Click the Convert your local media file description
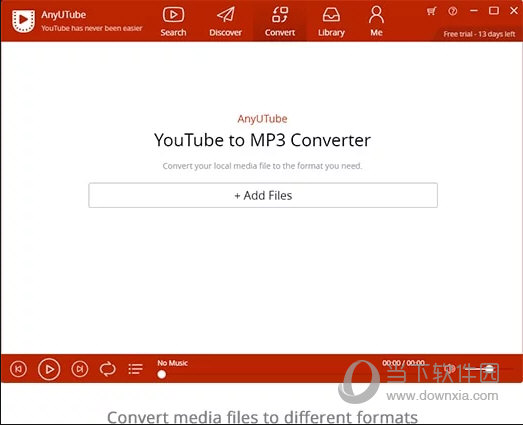 pyautogui.click(x=263, y=166)
